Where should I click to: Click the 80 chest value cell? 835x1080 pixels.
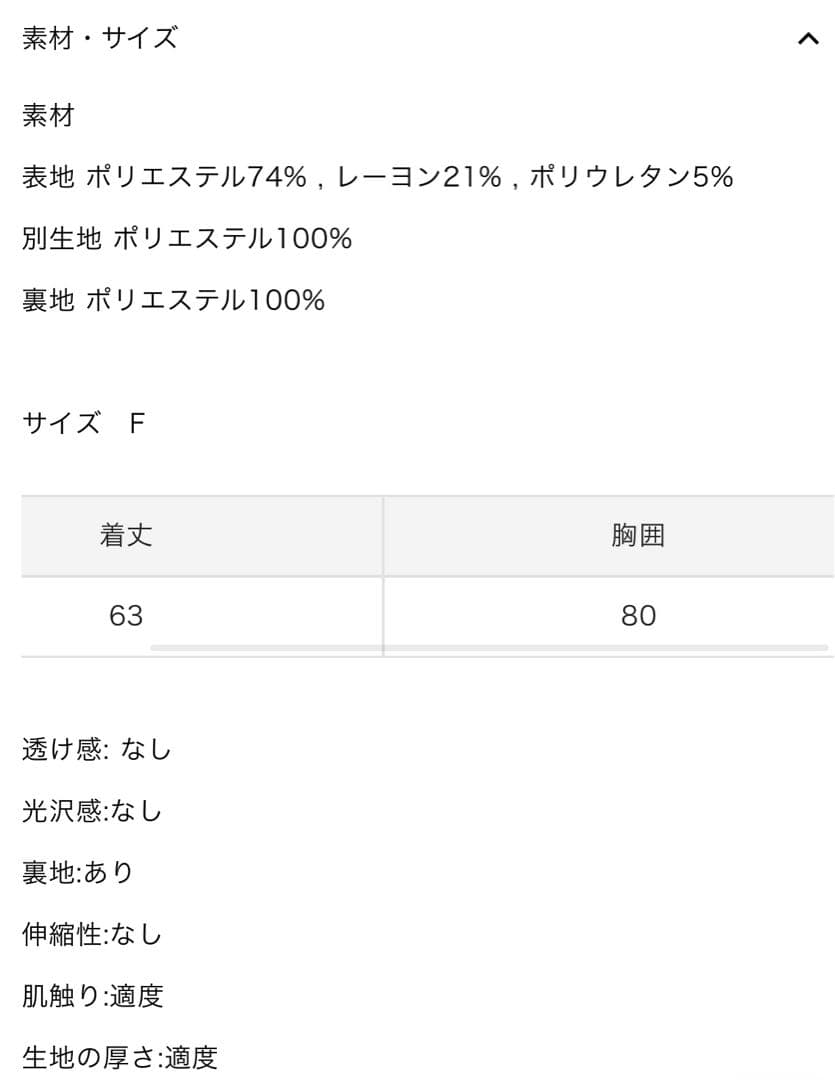[x=638, y=615]
